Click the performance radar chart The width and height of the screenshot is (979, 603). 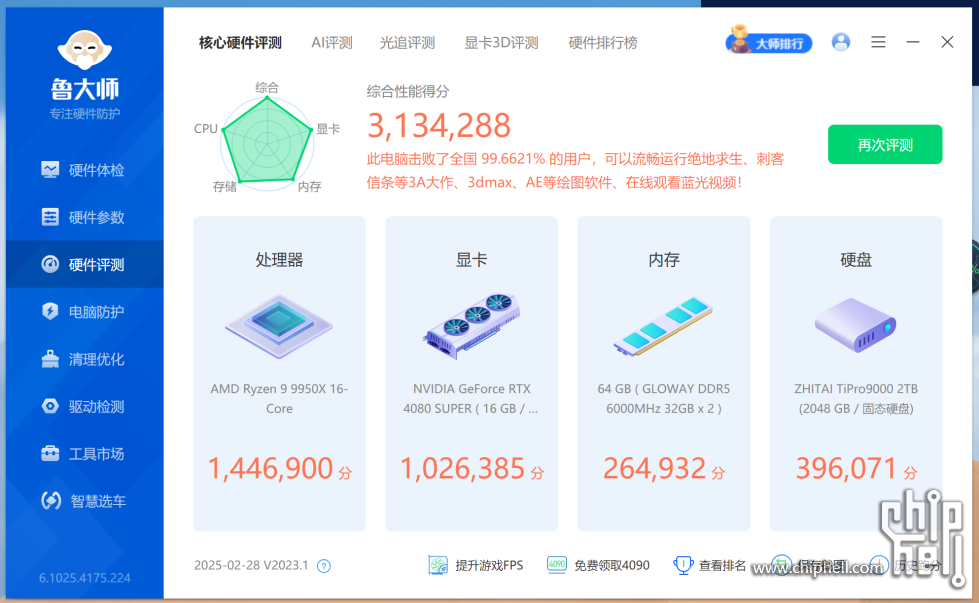pos(267,142)
